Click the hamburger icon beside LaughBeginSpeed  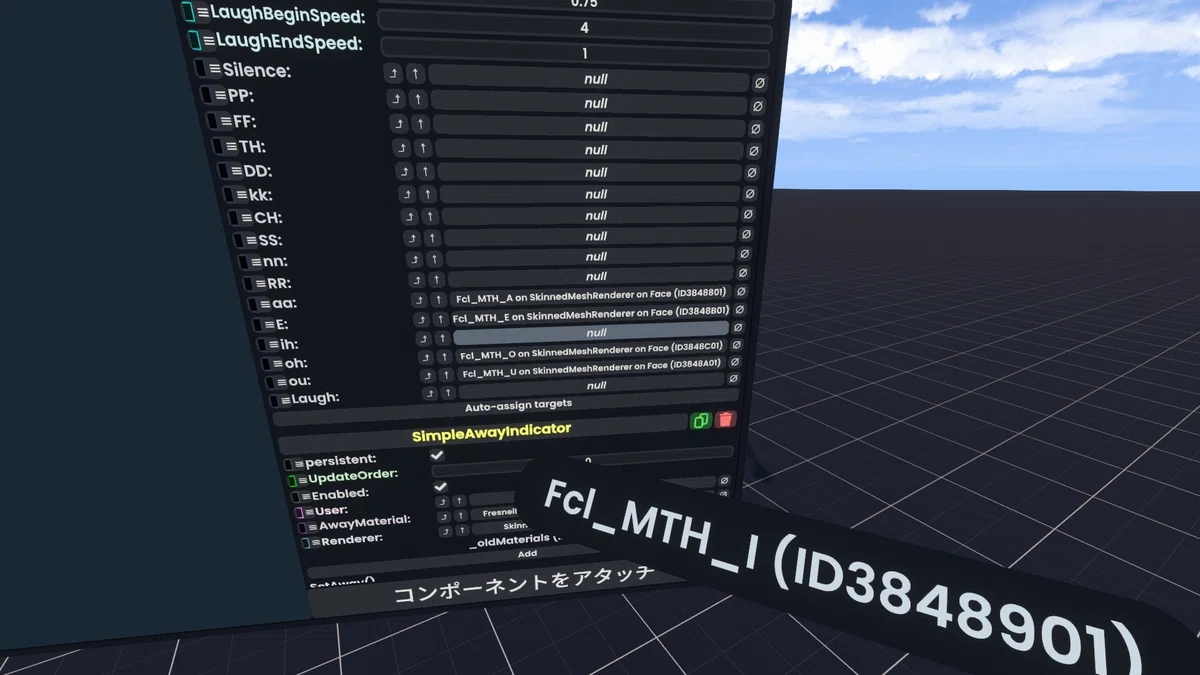(x=204, y=14)
